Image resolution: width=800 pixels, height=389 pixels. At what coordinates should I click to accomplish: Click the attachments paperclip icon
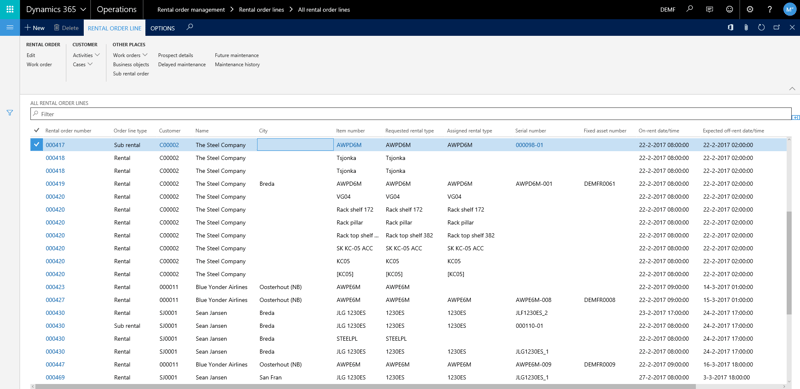(x=746, y=28)
